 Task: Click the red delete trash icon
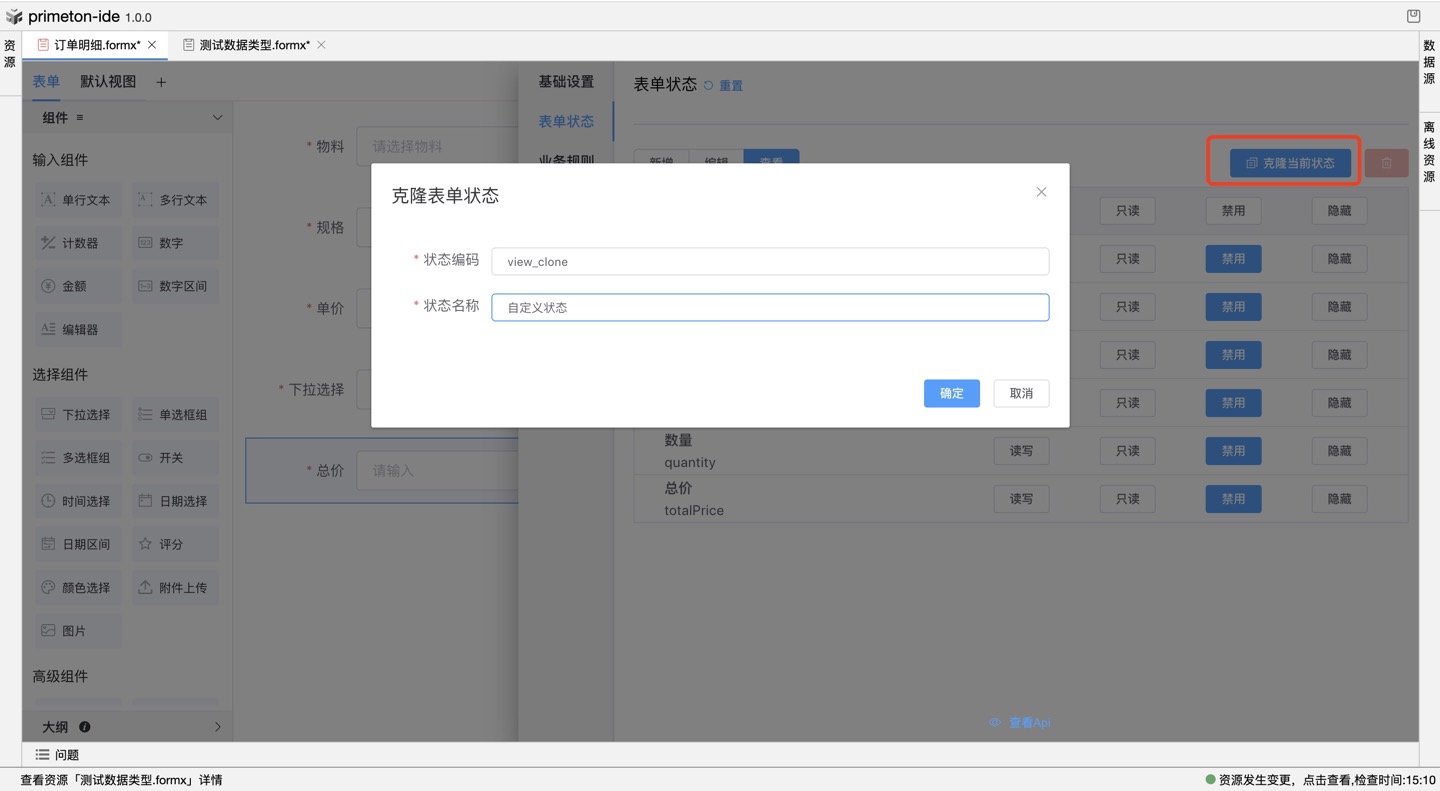pyautogui.click(x=1386, y=163)
